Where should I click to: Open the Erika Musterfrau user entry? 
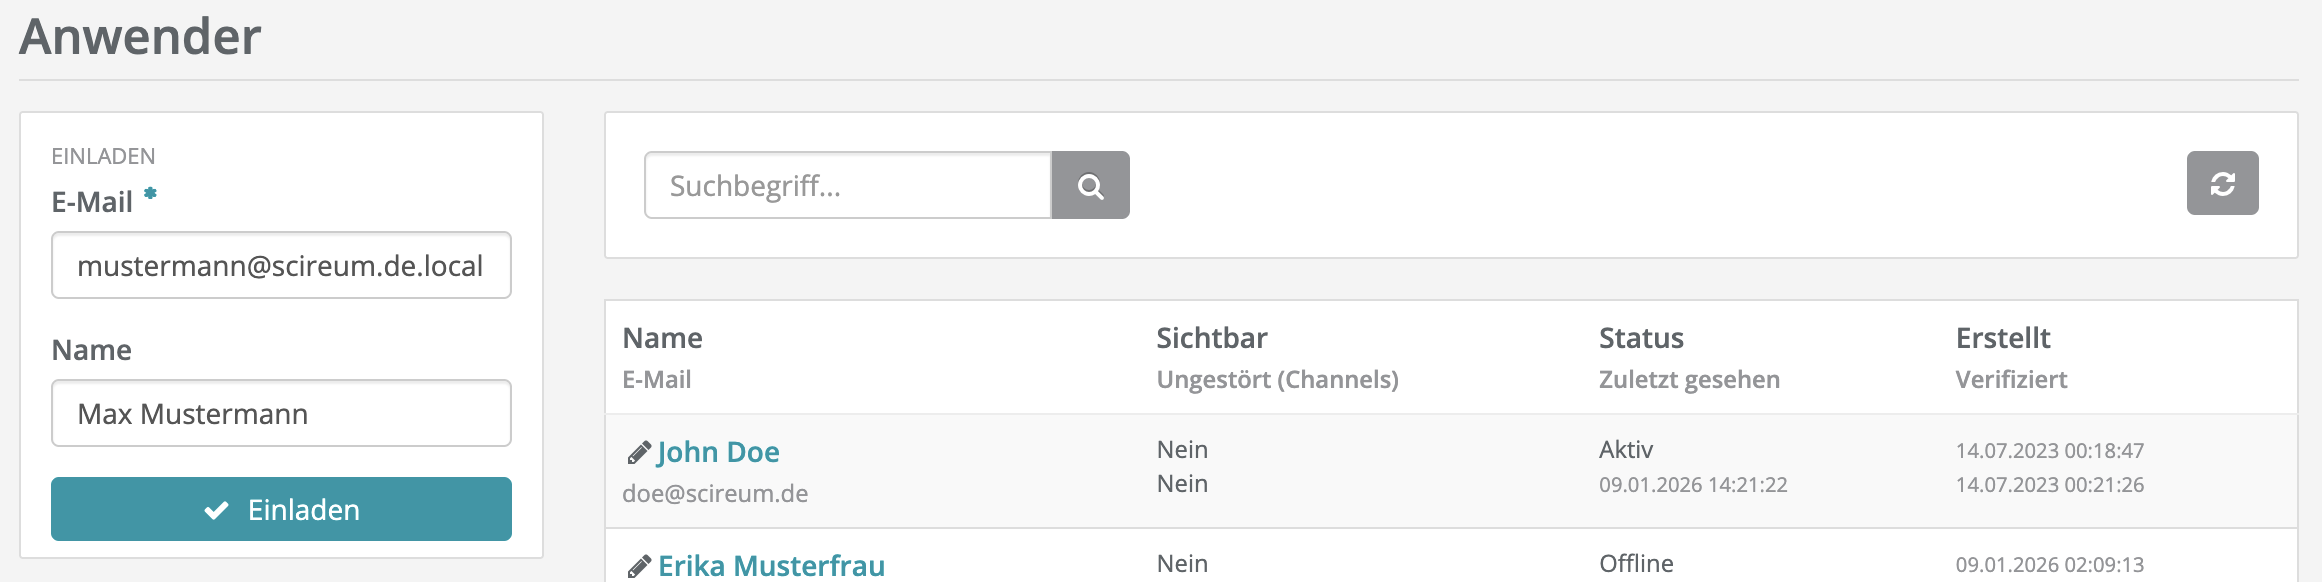click(x=771, y=566)
